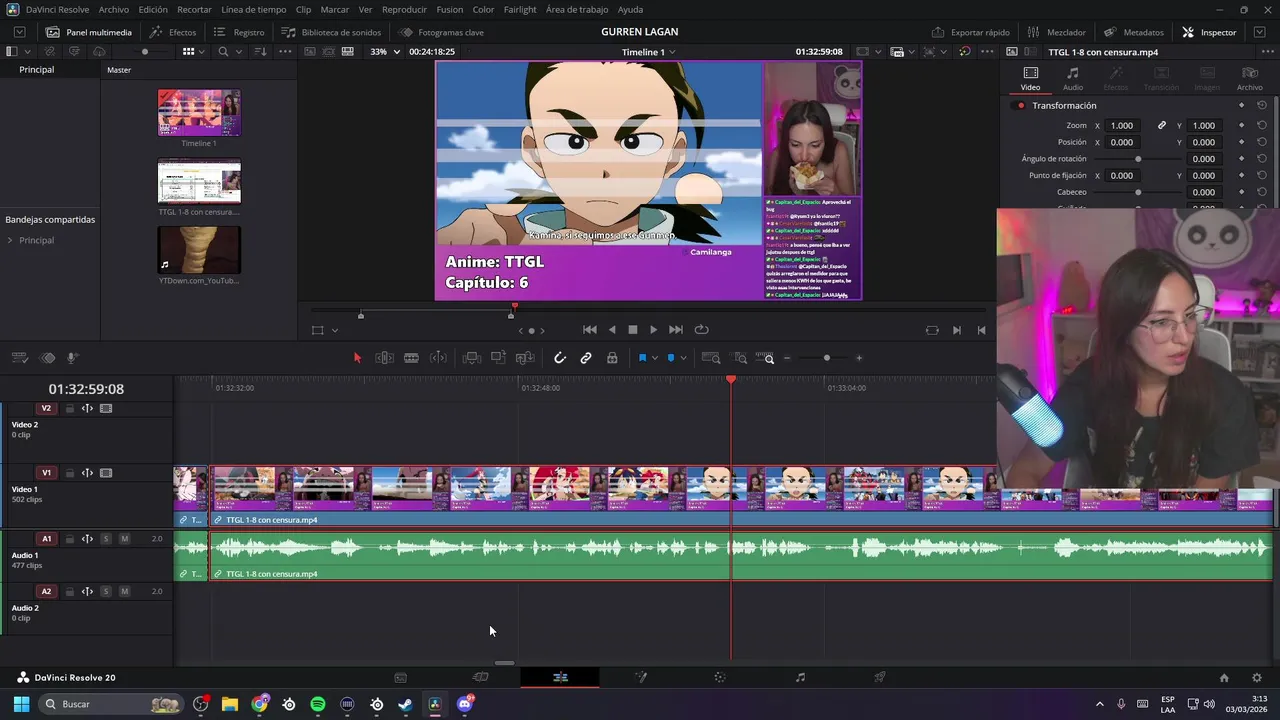Open media pool three-dot options menu
Screen dimensions: 1280x720
click(285, 51)
